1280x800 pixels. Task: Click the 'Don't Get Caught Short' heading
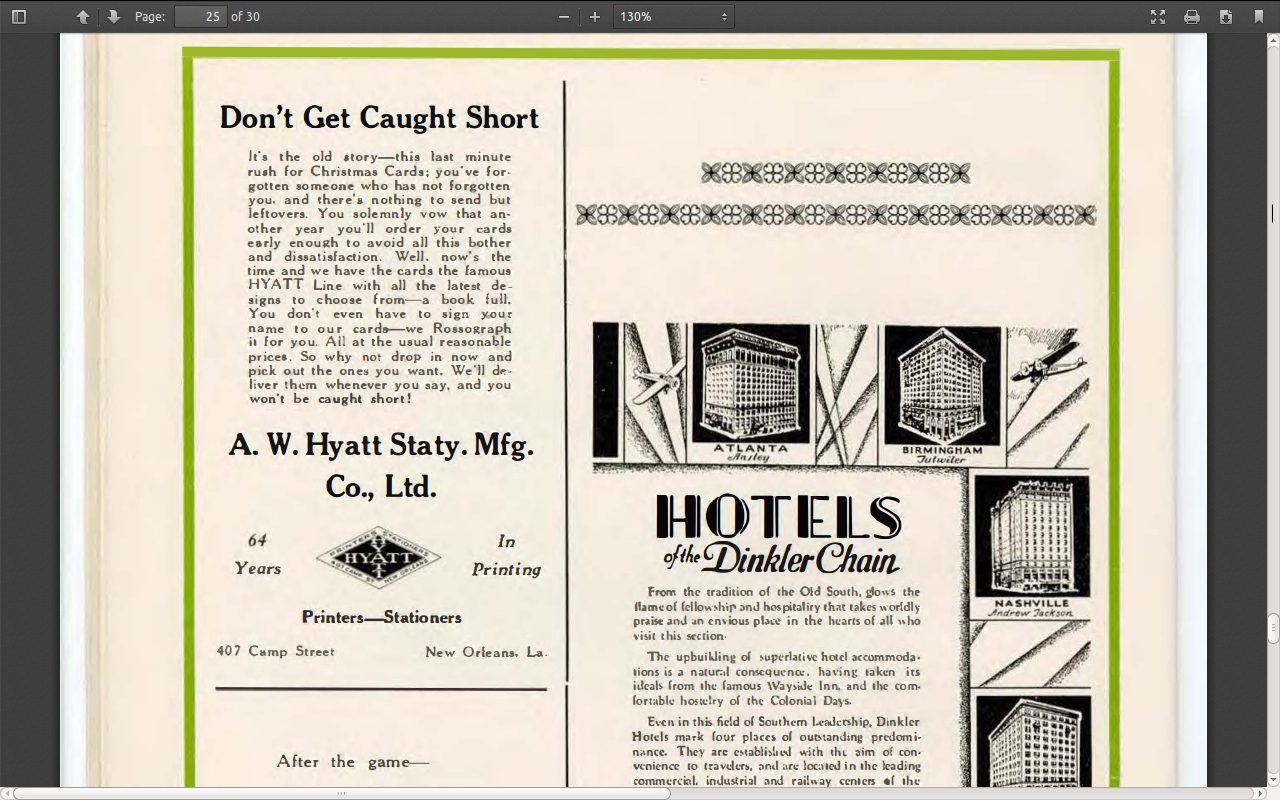pyautogui.click(x=379, y=118)
